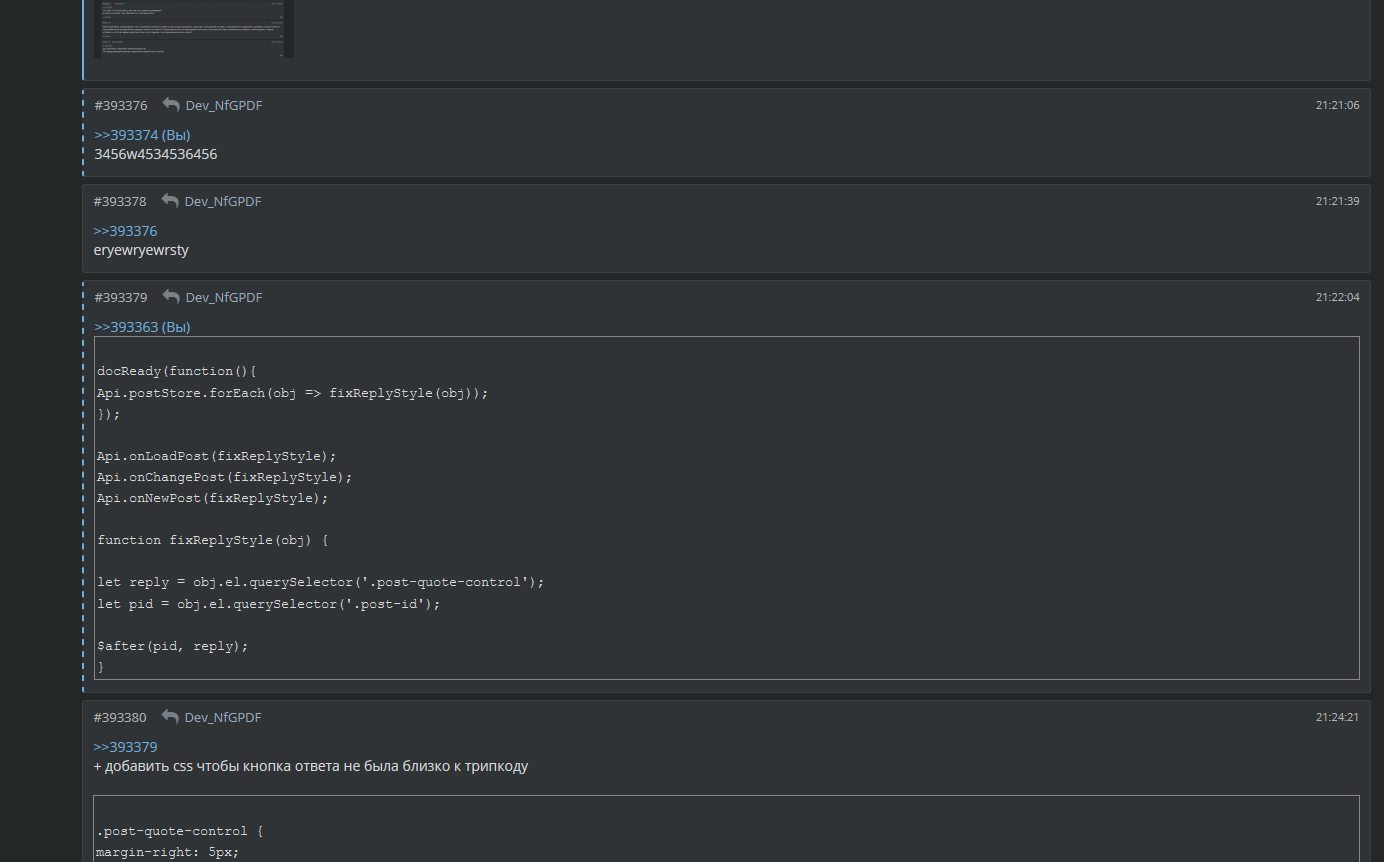Select post ID #393380
1384x862 pixels.
point(120,717)
